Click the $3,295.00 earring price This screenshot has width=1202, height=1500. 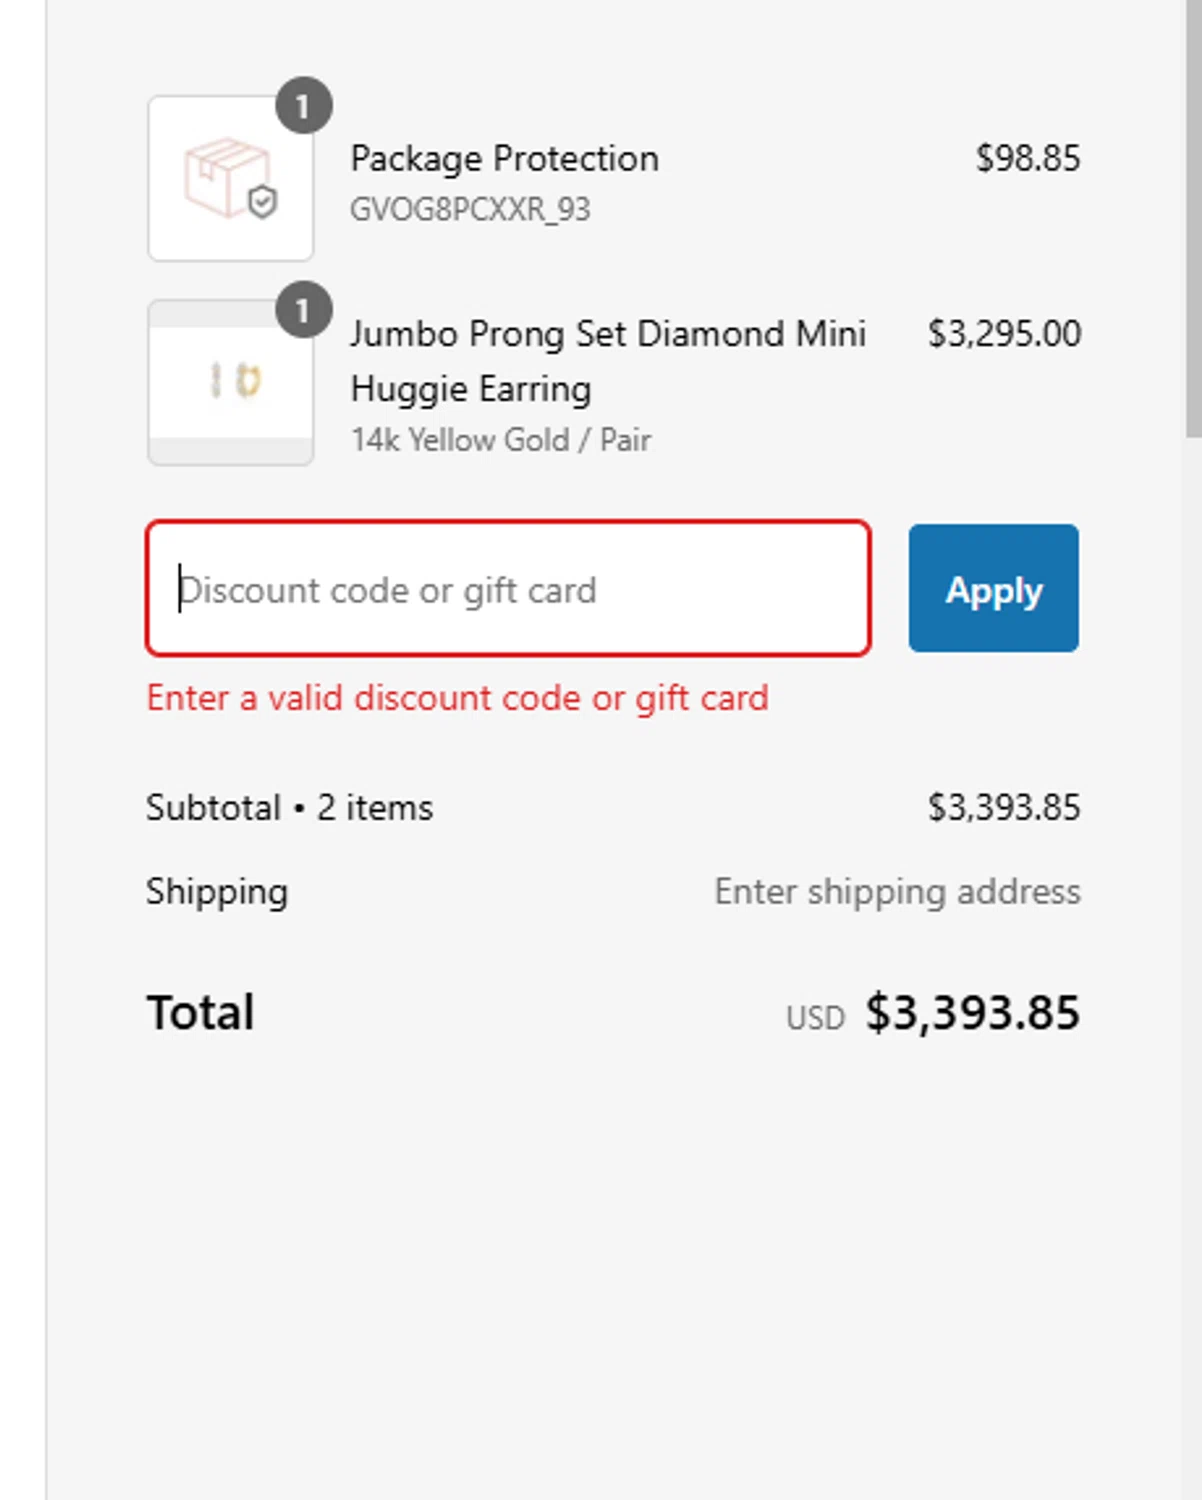pyautogui.click(x=1003, y=334)
